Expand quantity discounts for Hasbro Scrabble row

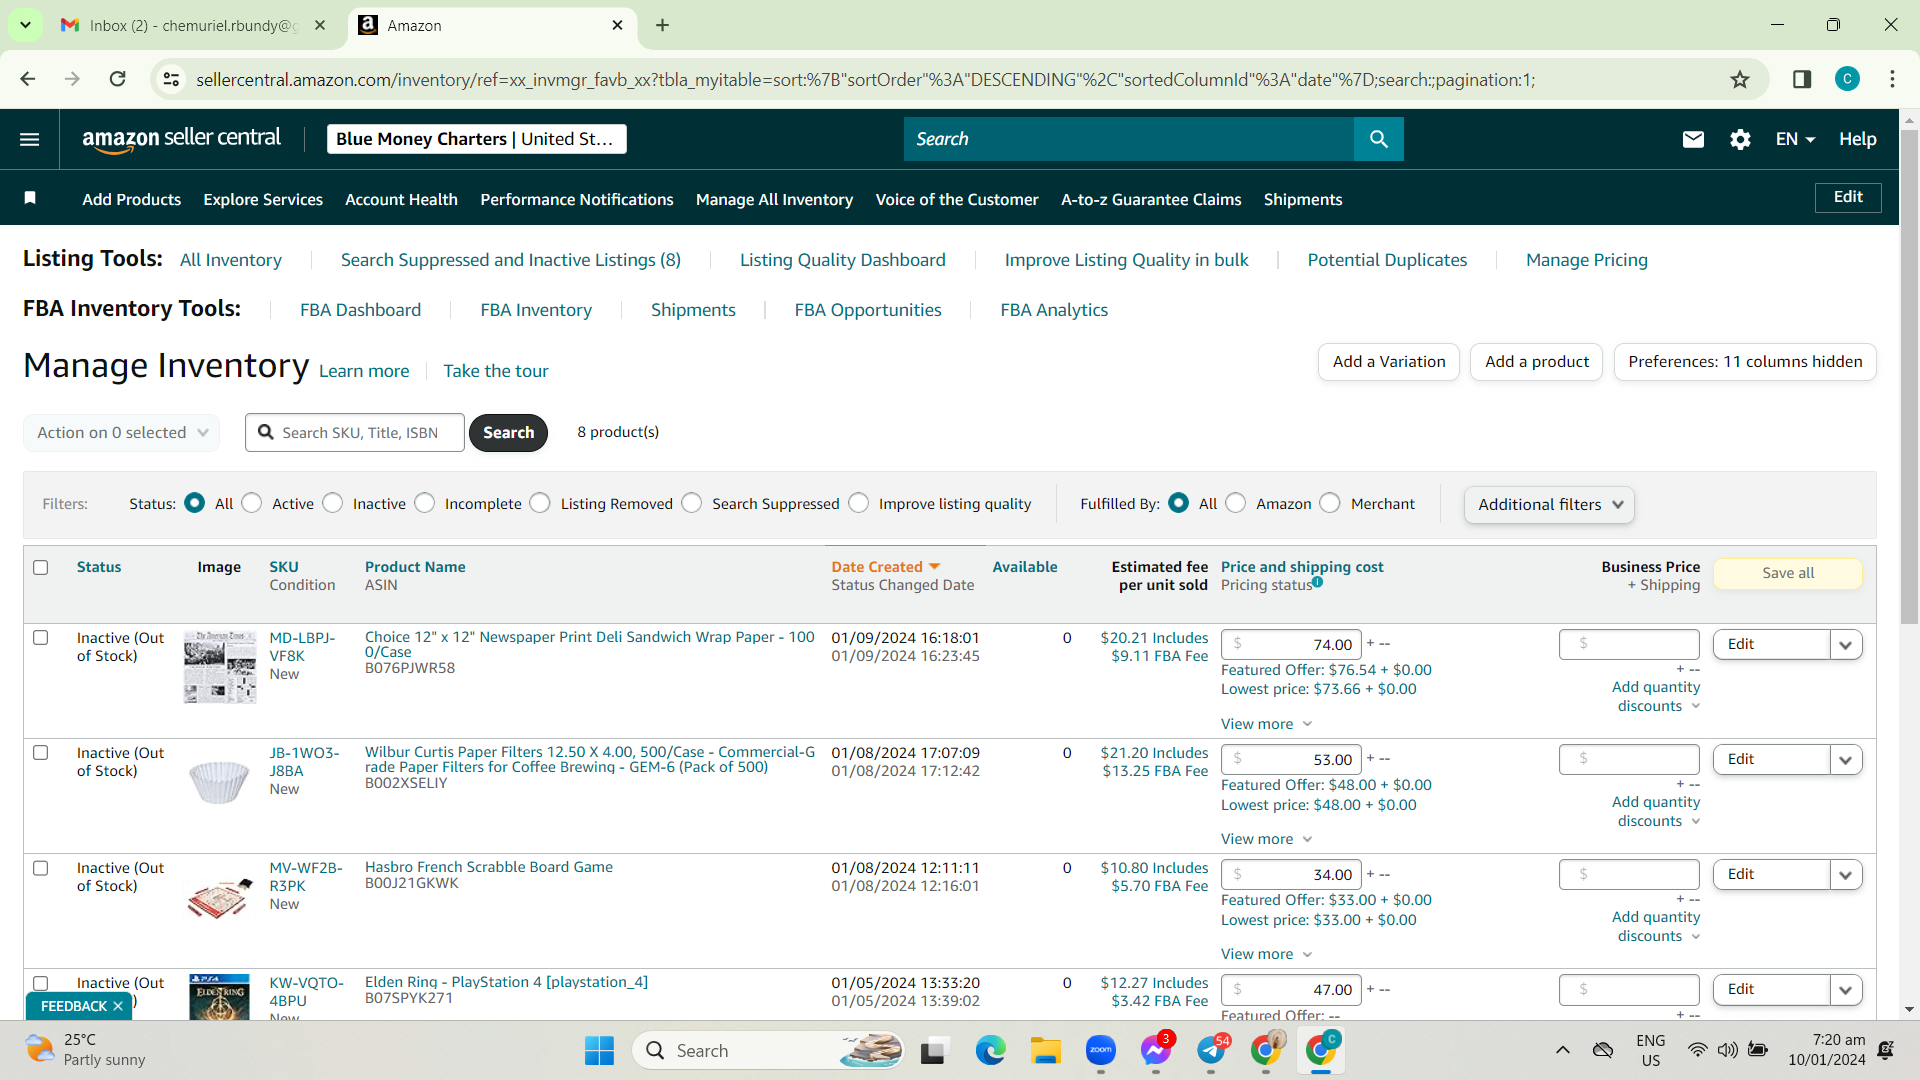1656,926
